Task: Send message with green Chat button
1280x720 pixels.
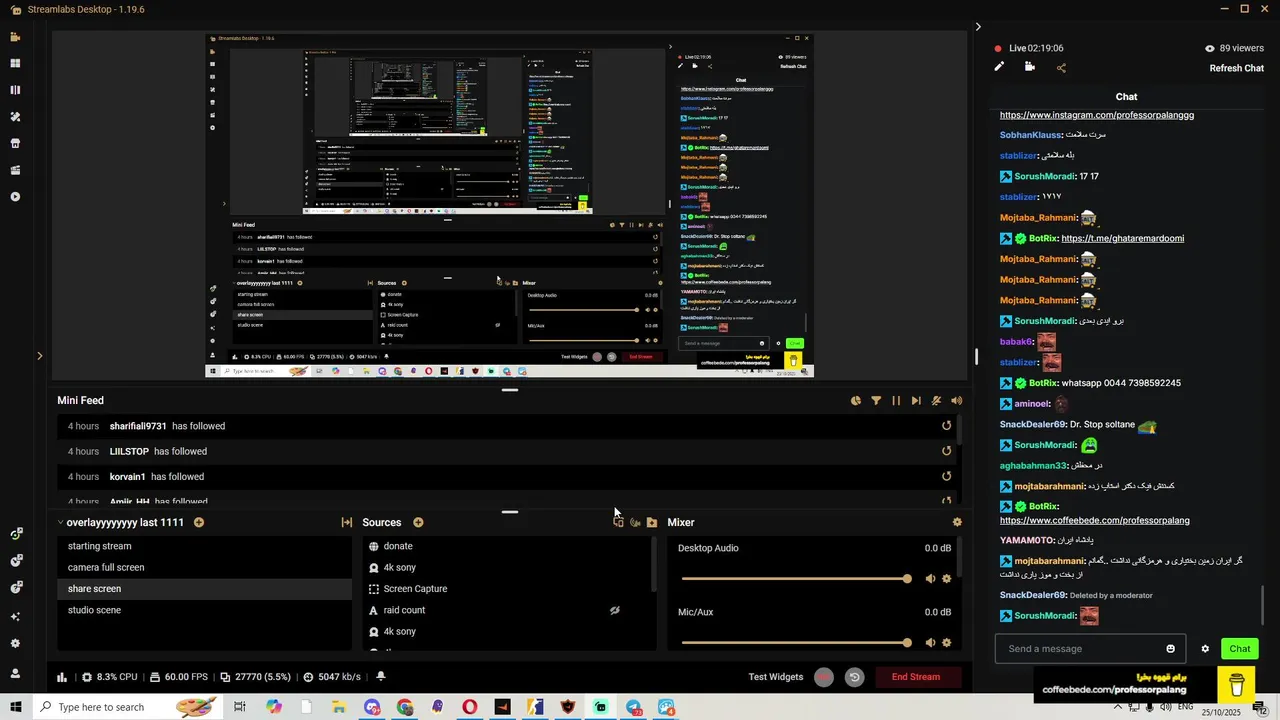Action: (1240, 649)
